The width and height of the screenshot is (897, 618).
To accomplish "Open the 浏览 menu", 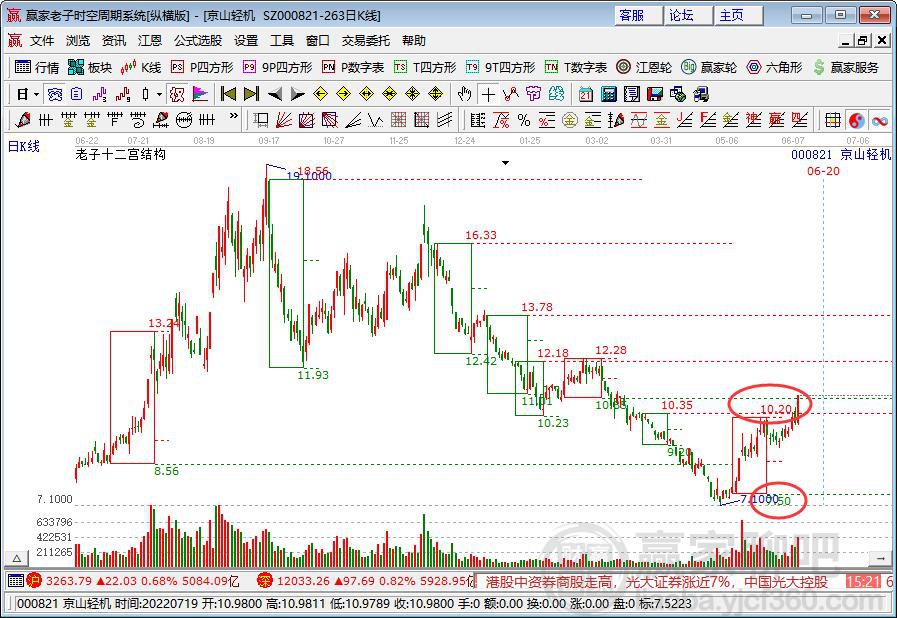I will [78, 41].
